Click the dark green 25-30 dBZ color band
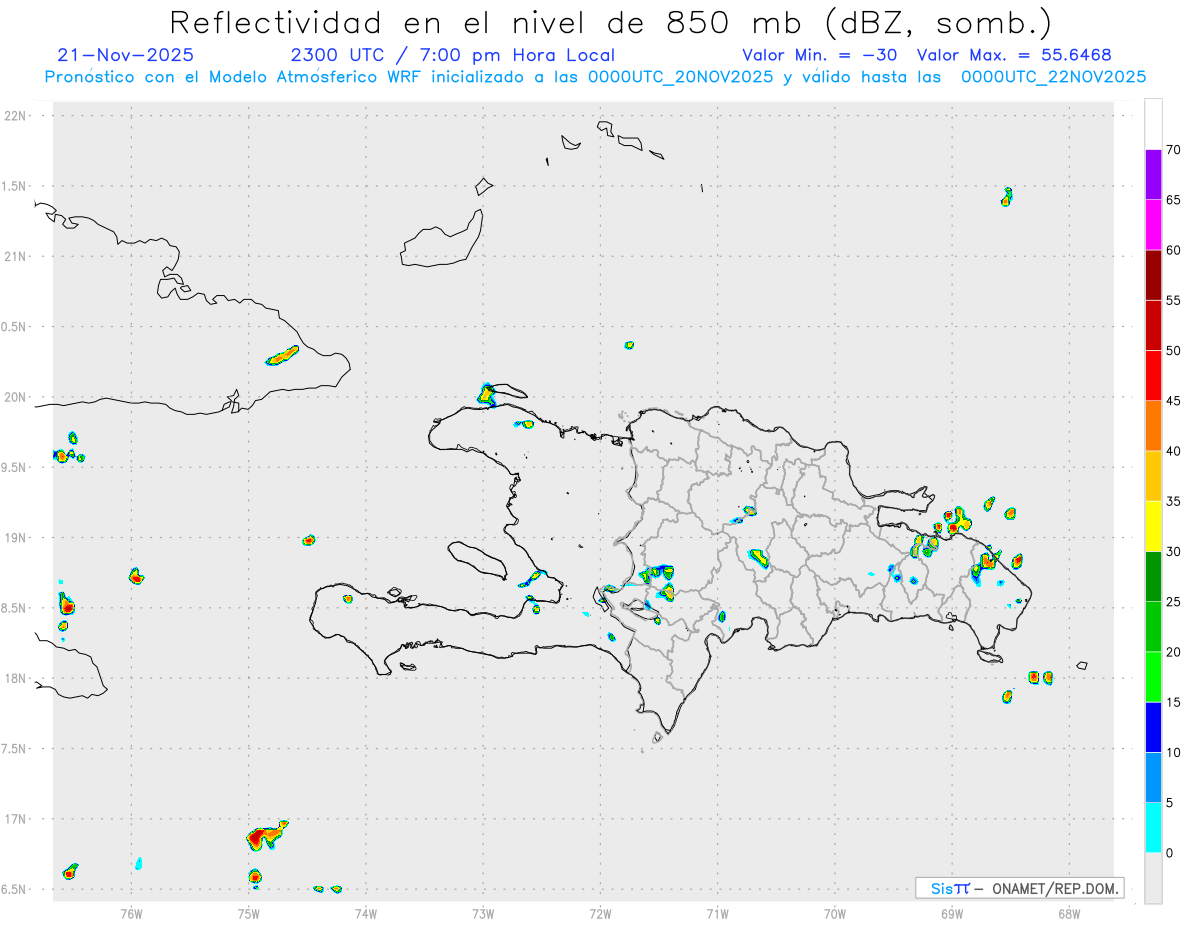1200x927 pixels. 1153,577
